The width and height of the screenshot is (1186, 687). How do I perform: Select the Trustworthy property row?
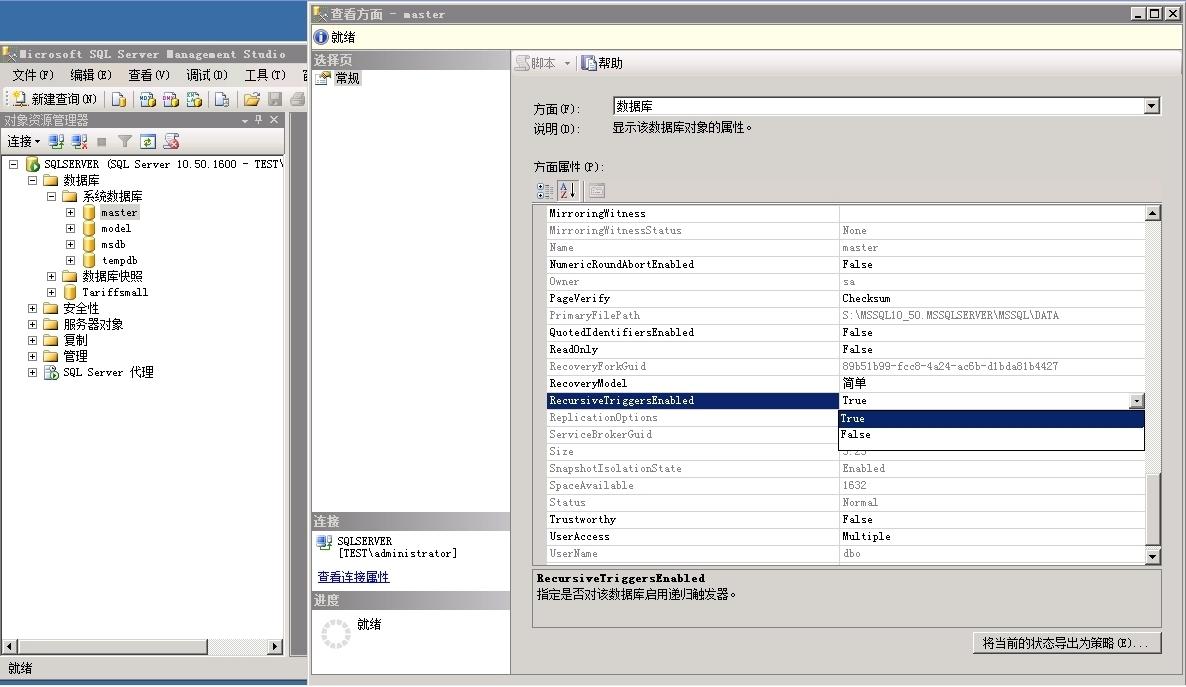pyautogui.click(x=845, y=520)
